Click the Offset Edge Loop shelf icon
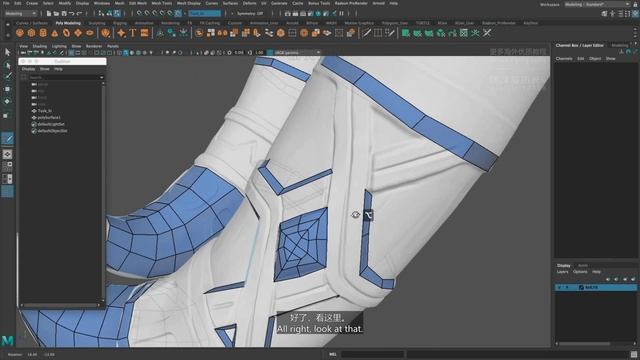640x360 pixels. 390,33
